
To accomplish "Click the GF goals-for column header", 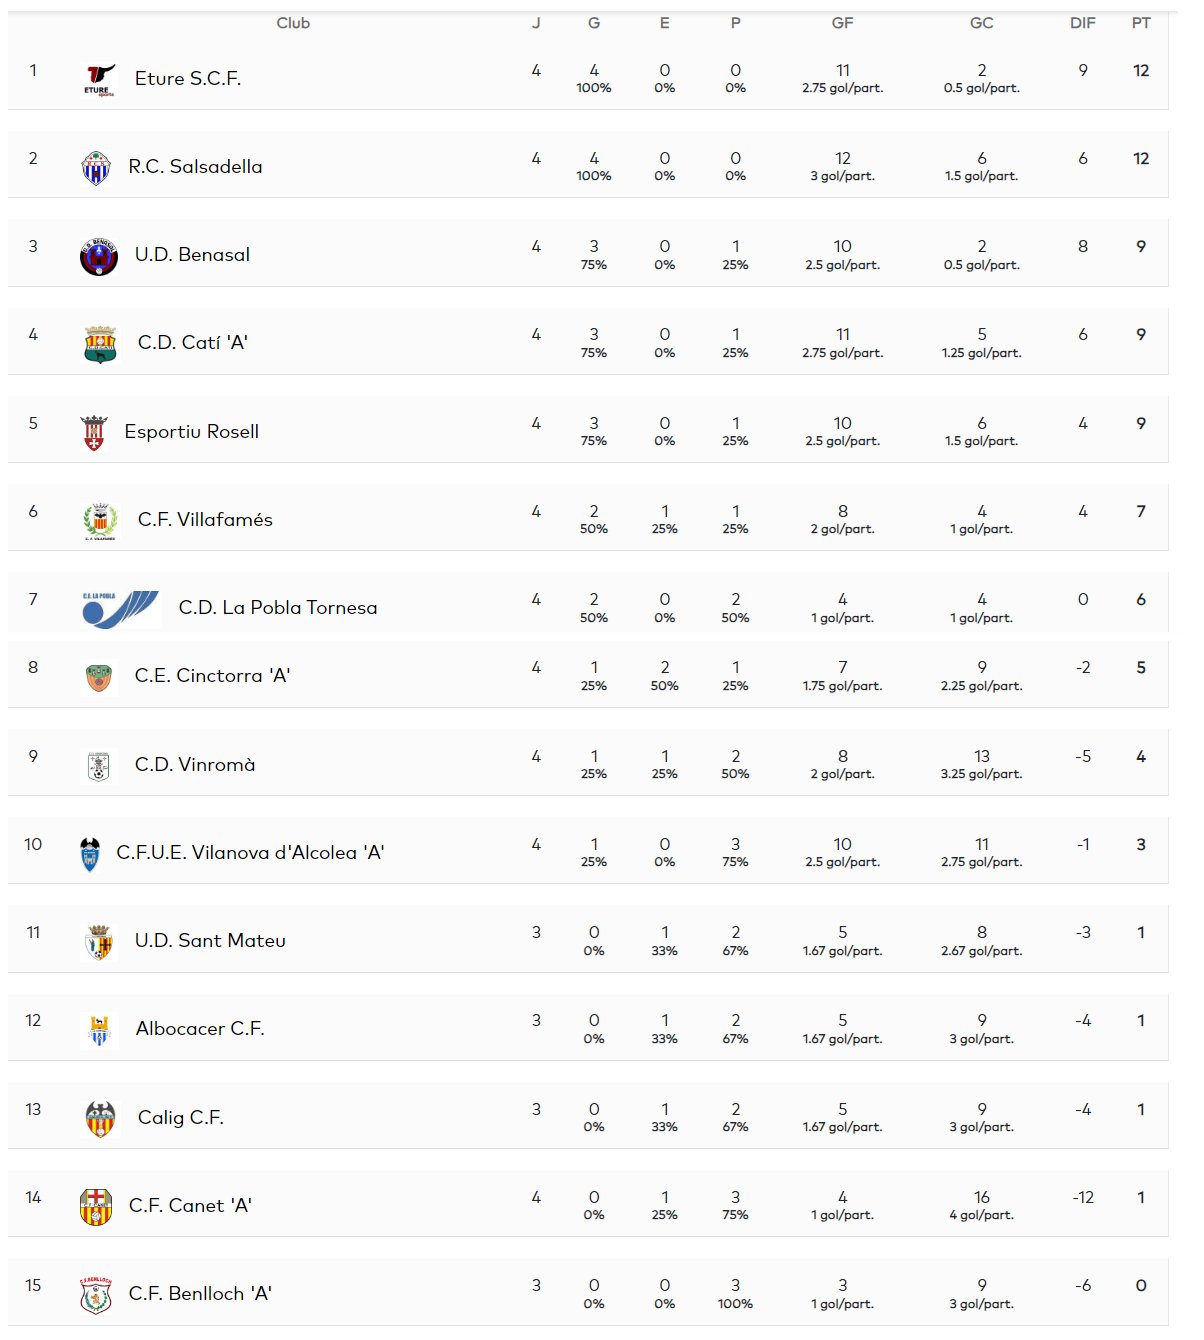I will coord(843,23).
